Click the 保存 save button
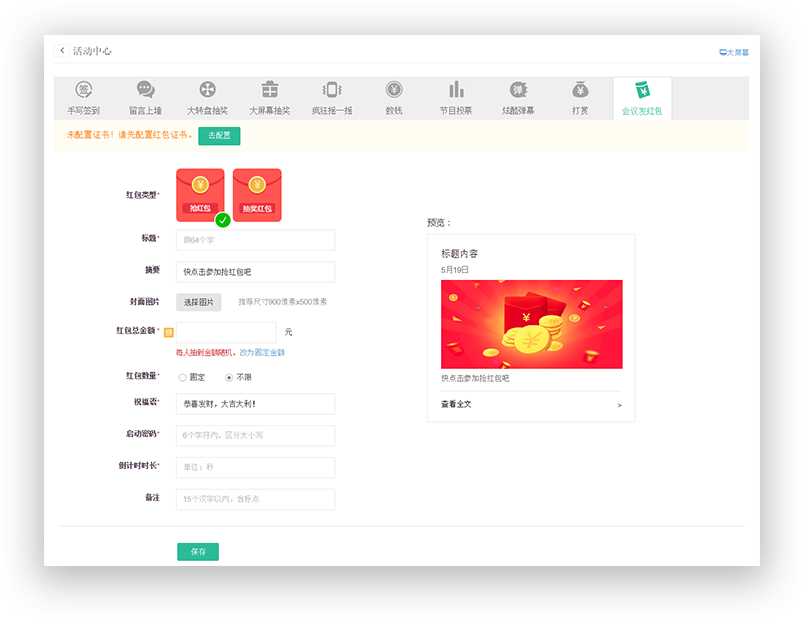 [x=198, y=552]
